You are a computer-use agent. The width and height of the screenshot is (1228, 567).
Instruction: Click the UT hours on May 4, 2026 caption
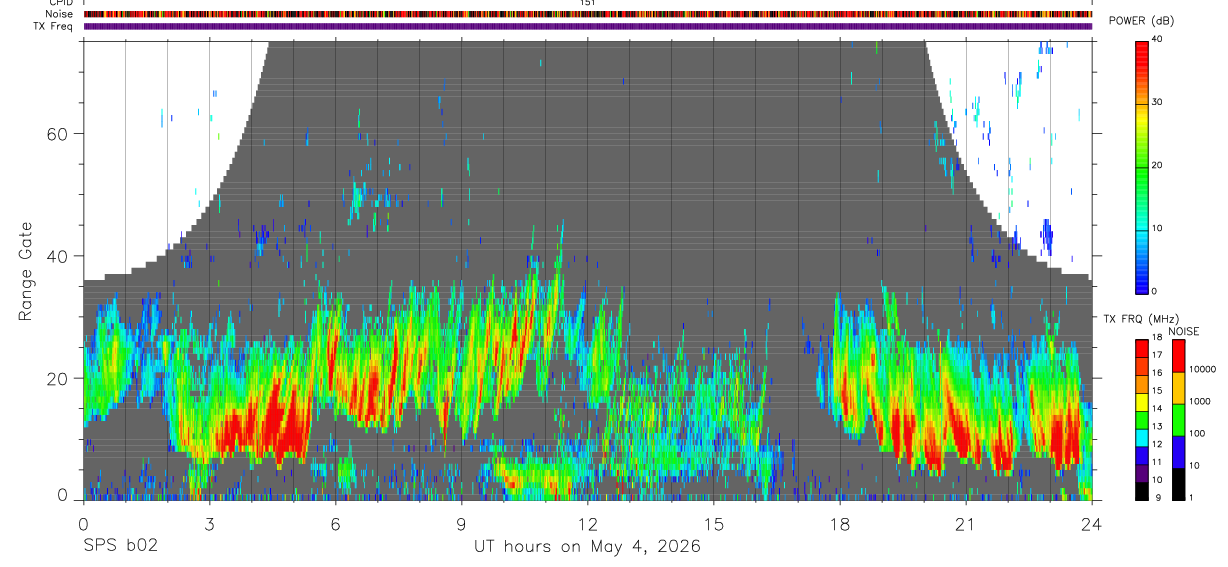tap(587, 547)
